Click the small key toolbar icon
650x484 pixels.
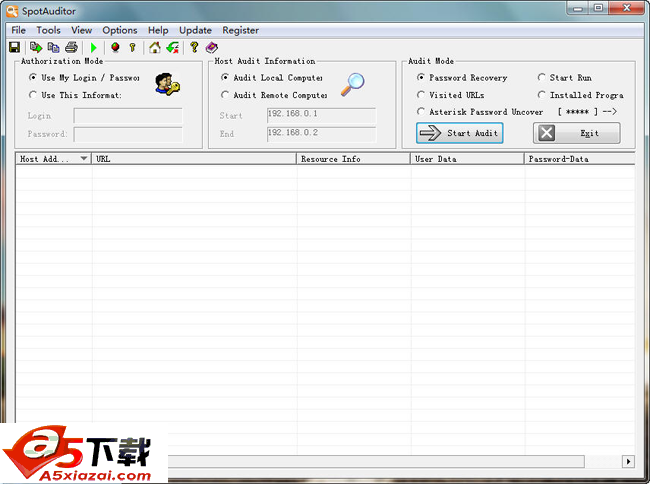point(132,47)
